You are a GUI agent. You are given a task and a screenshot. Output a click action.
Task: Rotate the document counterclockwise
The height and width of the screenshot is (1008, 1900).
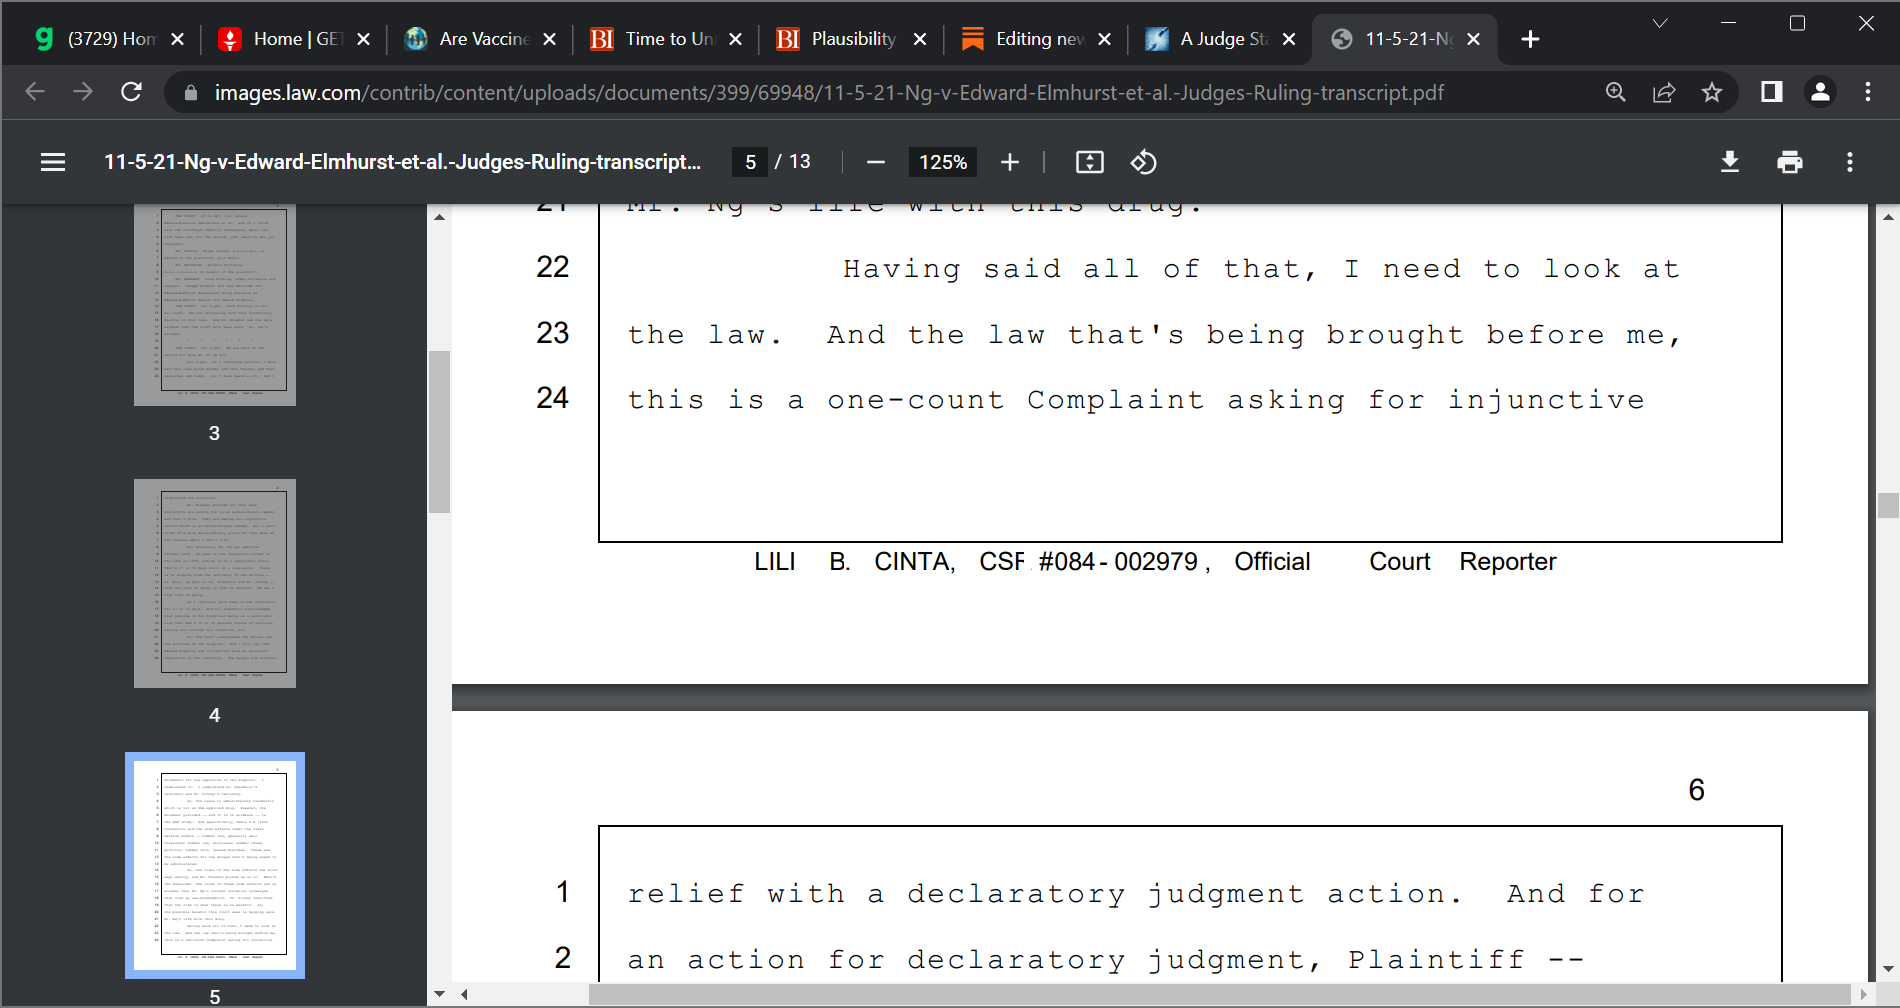pyautogui.click(x=1144, y=162)
